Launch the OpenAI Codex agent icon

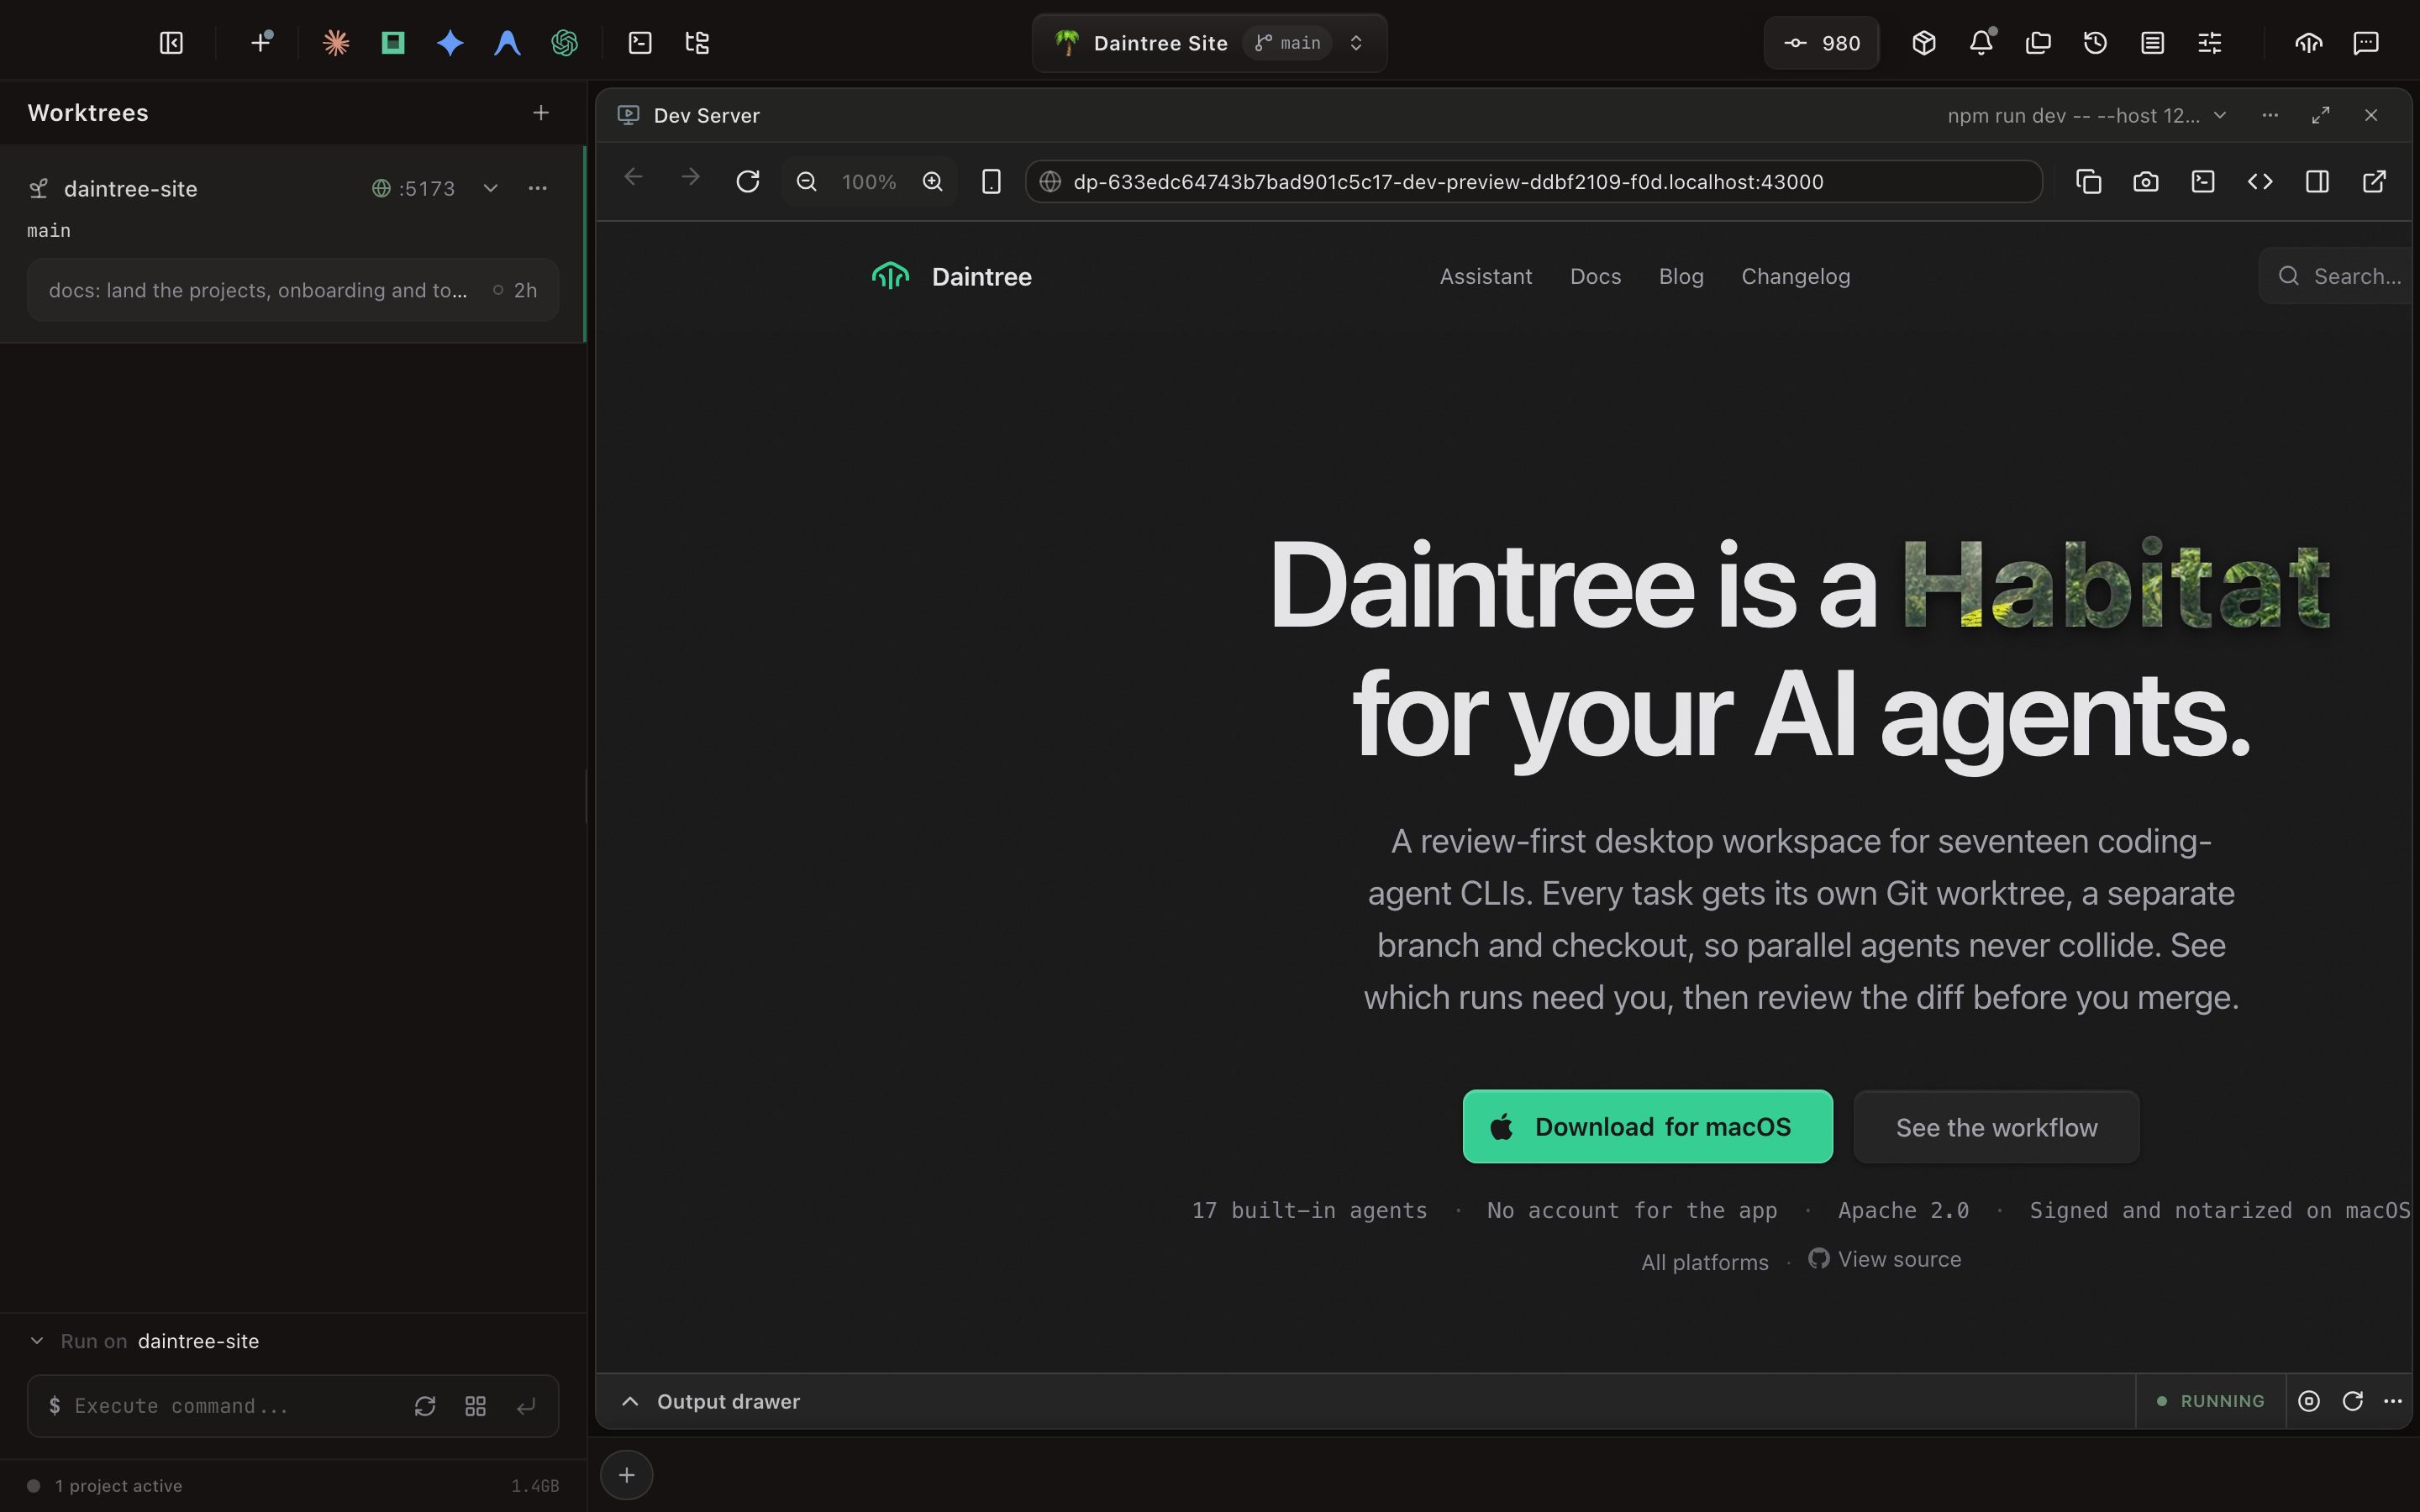pos(565,43)
